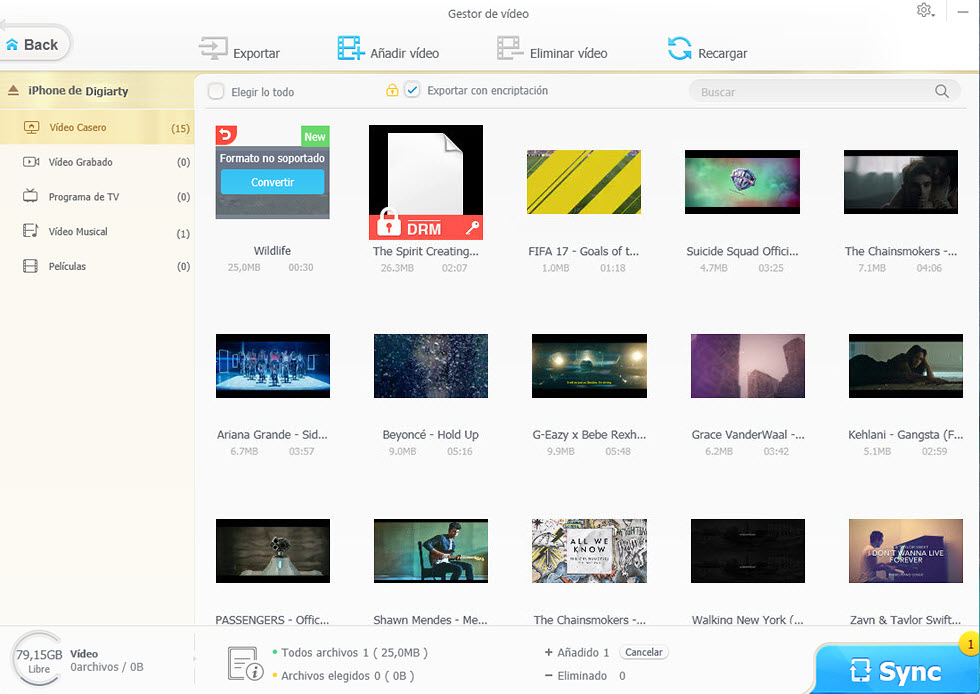The width and height of the screenshot is (980, 694).
Task: Select Programa de TV category
Action: click(97, 196)
